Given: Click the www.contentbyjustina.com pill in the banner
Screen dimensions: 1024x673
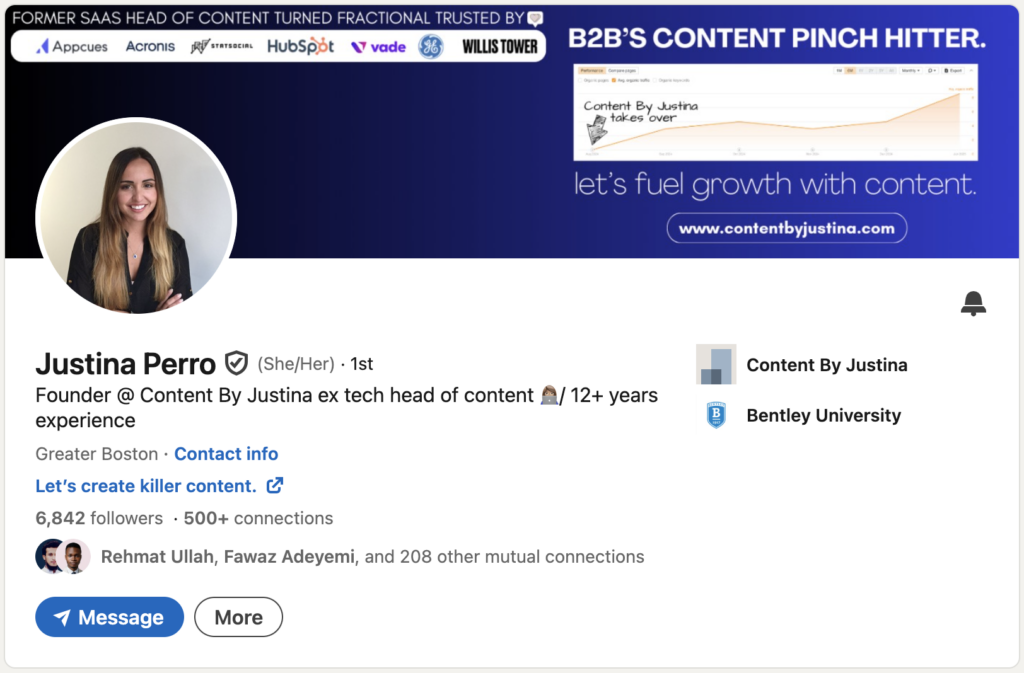Looking at the screenshot, I should (x=786, y=228).
